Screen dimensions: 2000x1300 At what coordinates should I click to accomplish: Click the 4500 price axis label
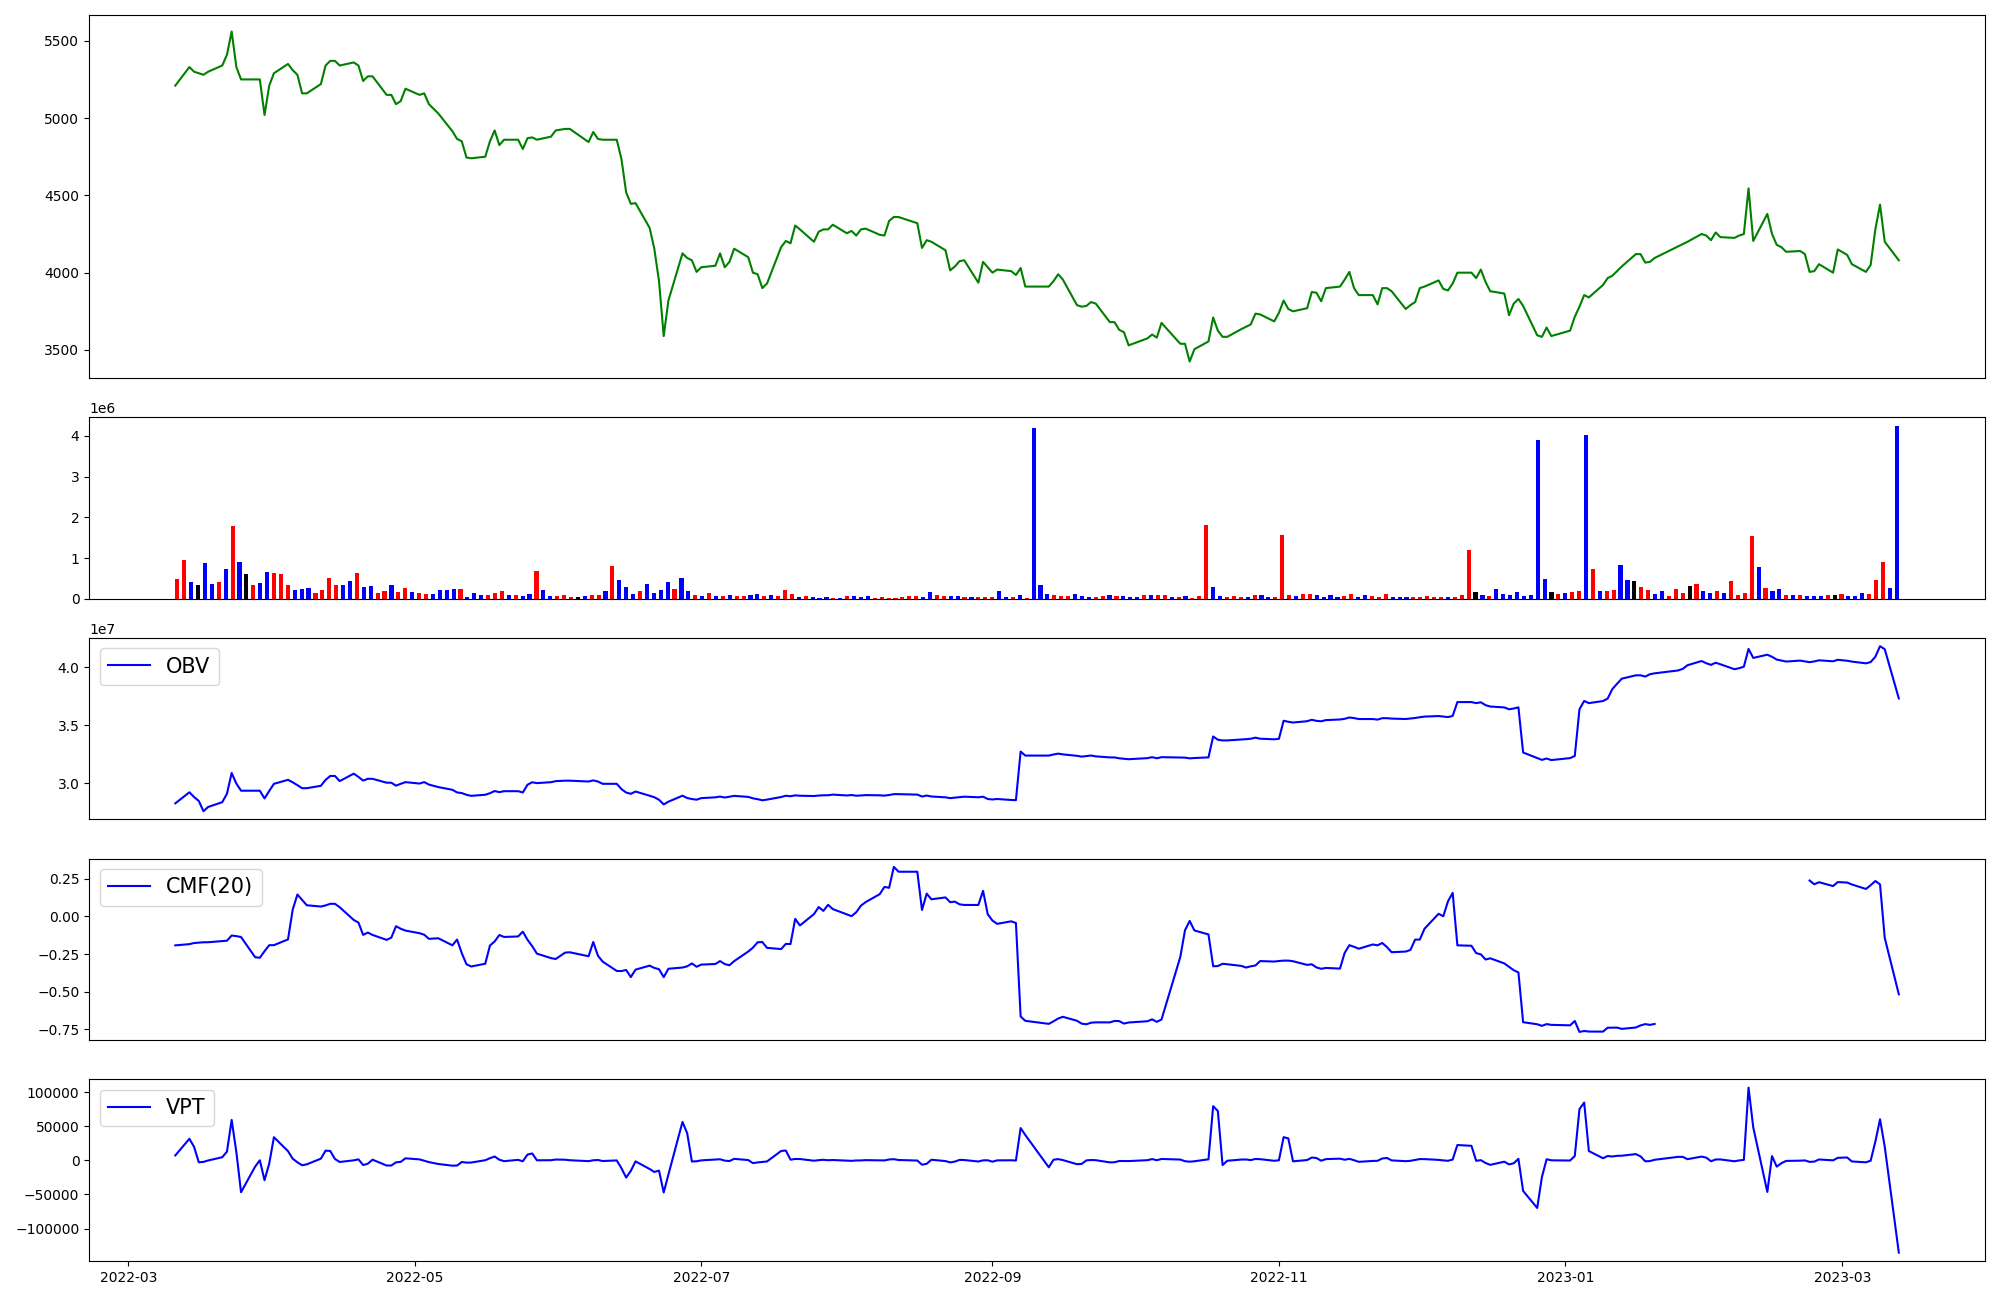(61, 196)
